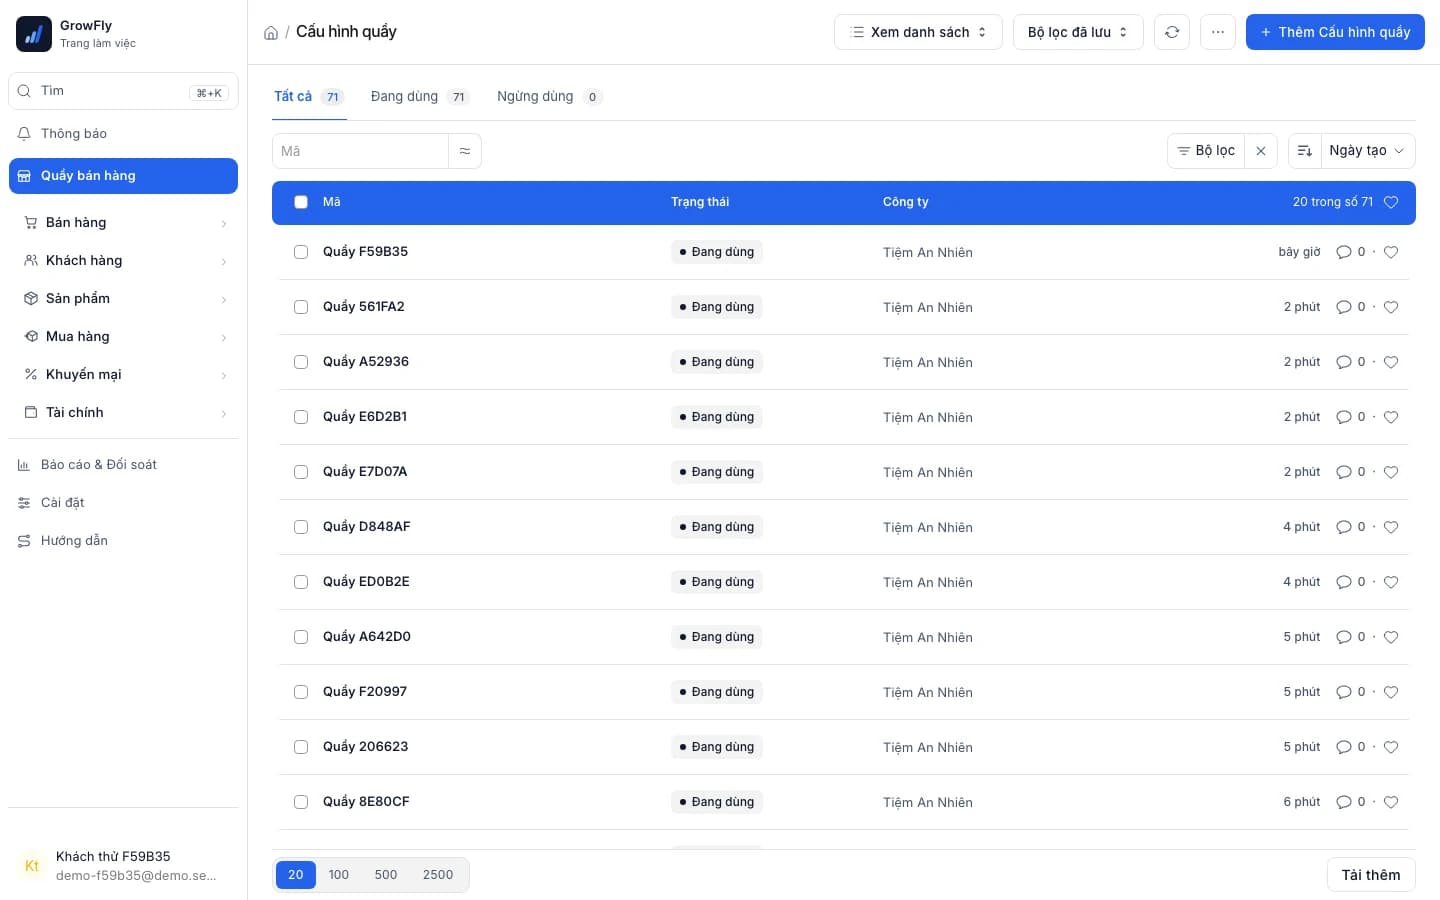Check the box for Quầy 206623
The image size is (1440, 900).
tap(301, 747)
